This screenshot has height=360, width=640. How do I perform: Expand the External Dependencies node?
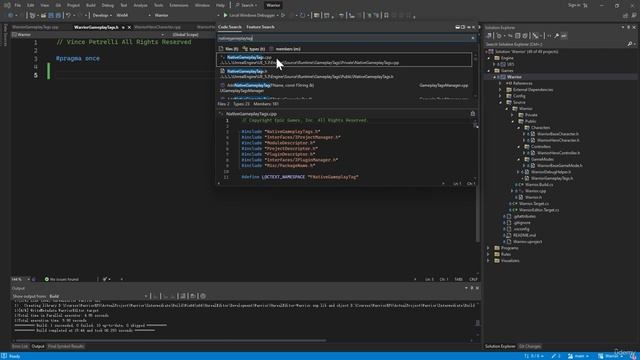(500, 89)
